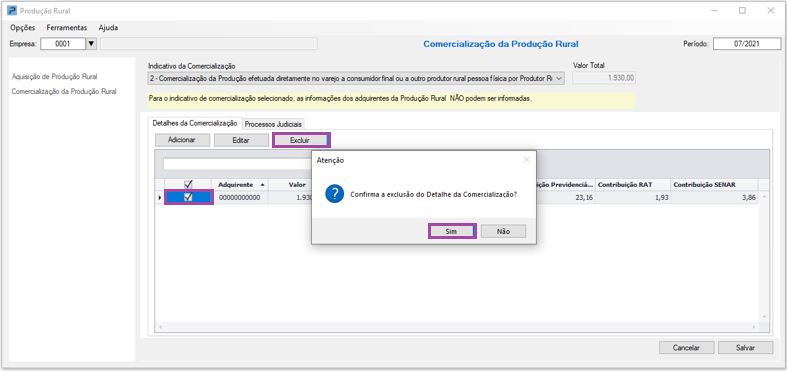Screen dimensions: 787x371
Task: Click the table's horizontal scrollbar
Action: point(457,327)
